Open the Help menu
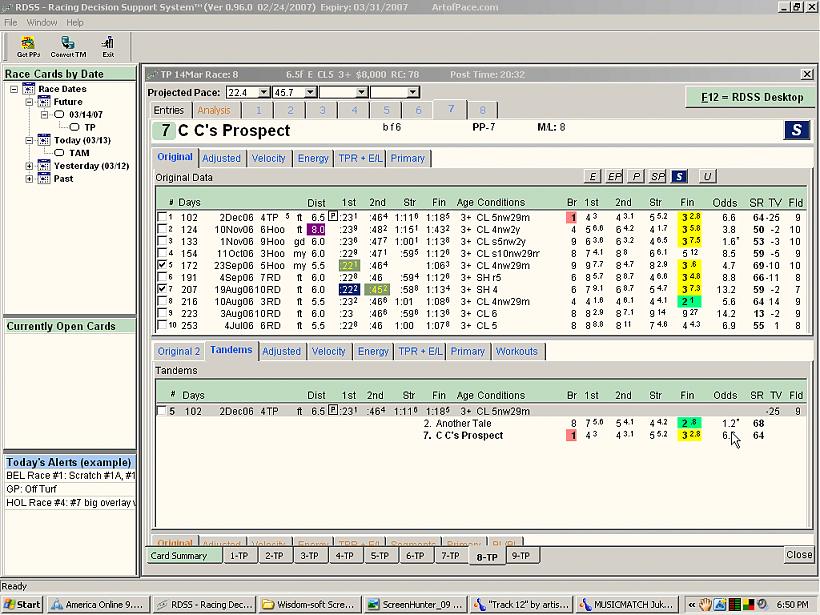This screenshot has height=615, width=820. pos(74,22)
